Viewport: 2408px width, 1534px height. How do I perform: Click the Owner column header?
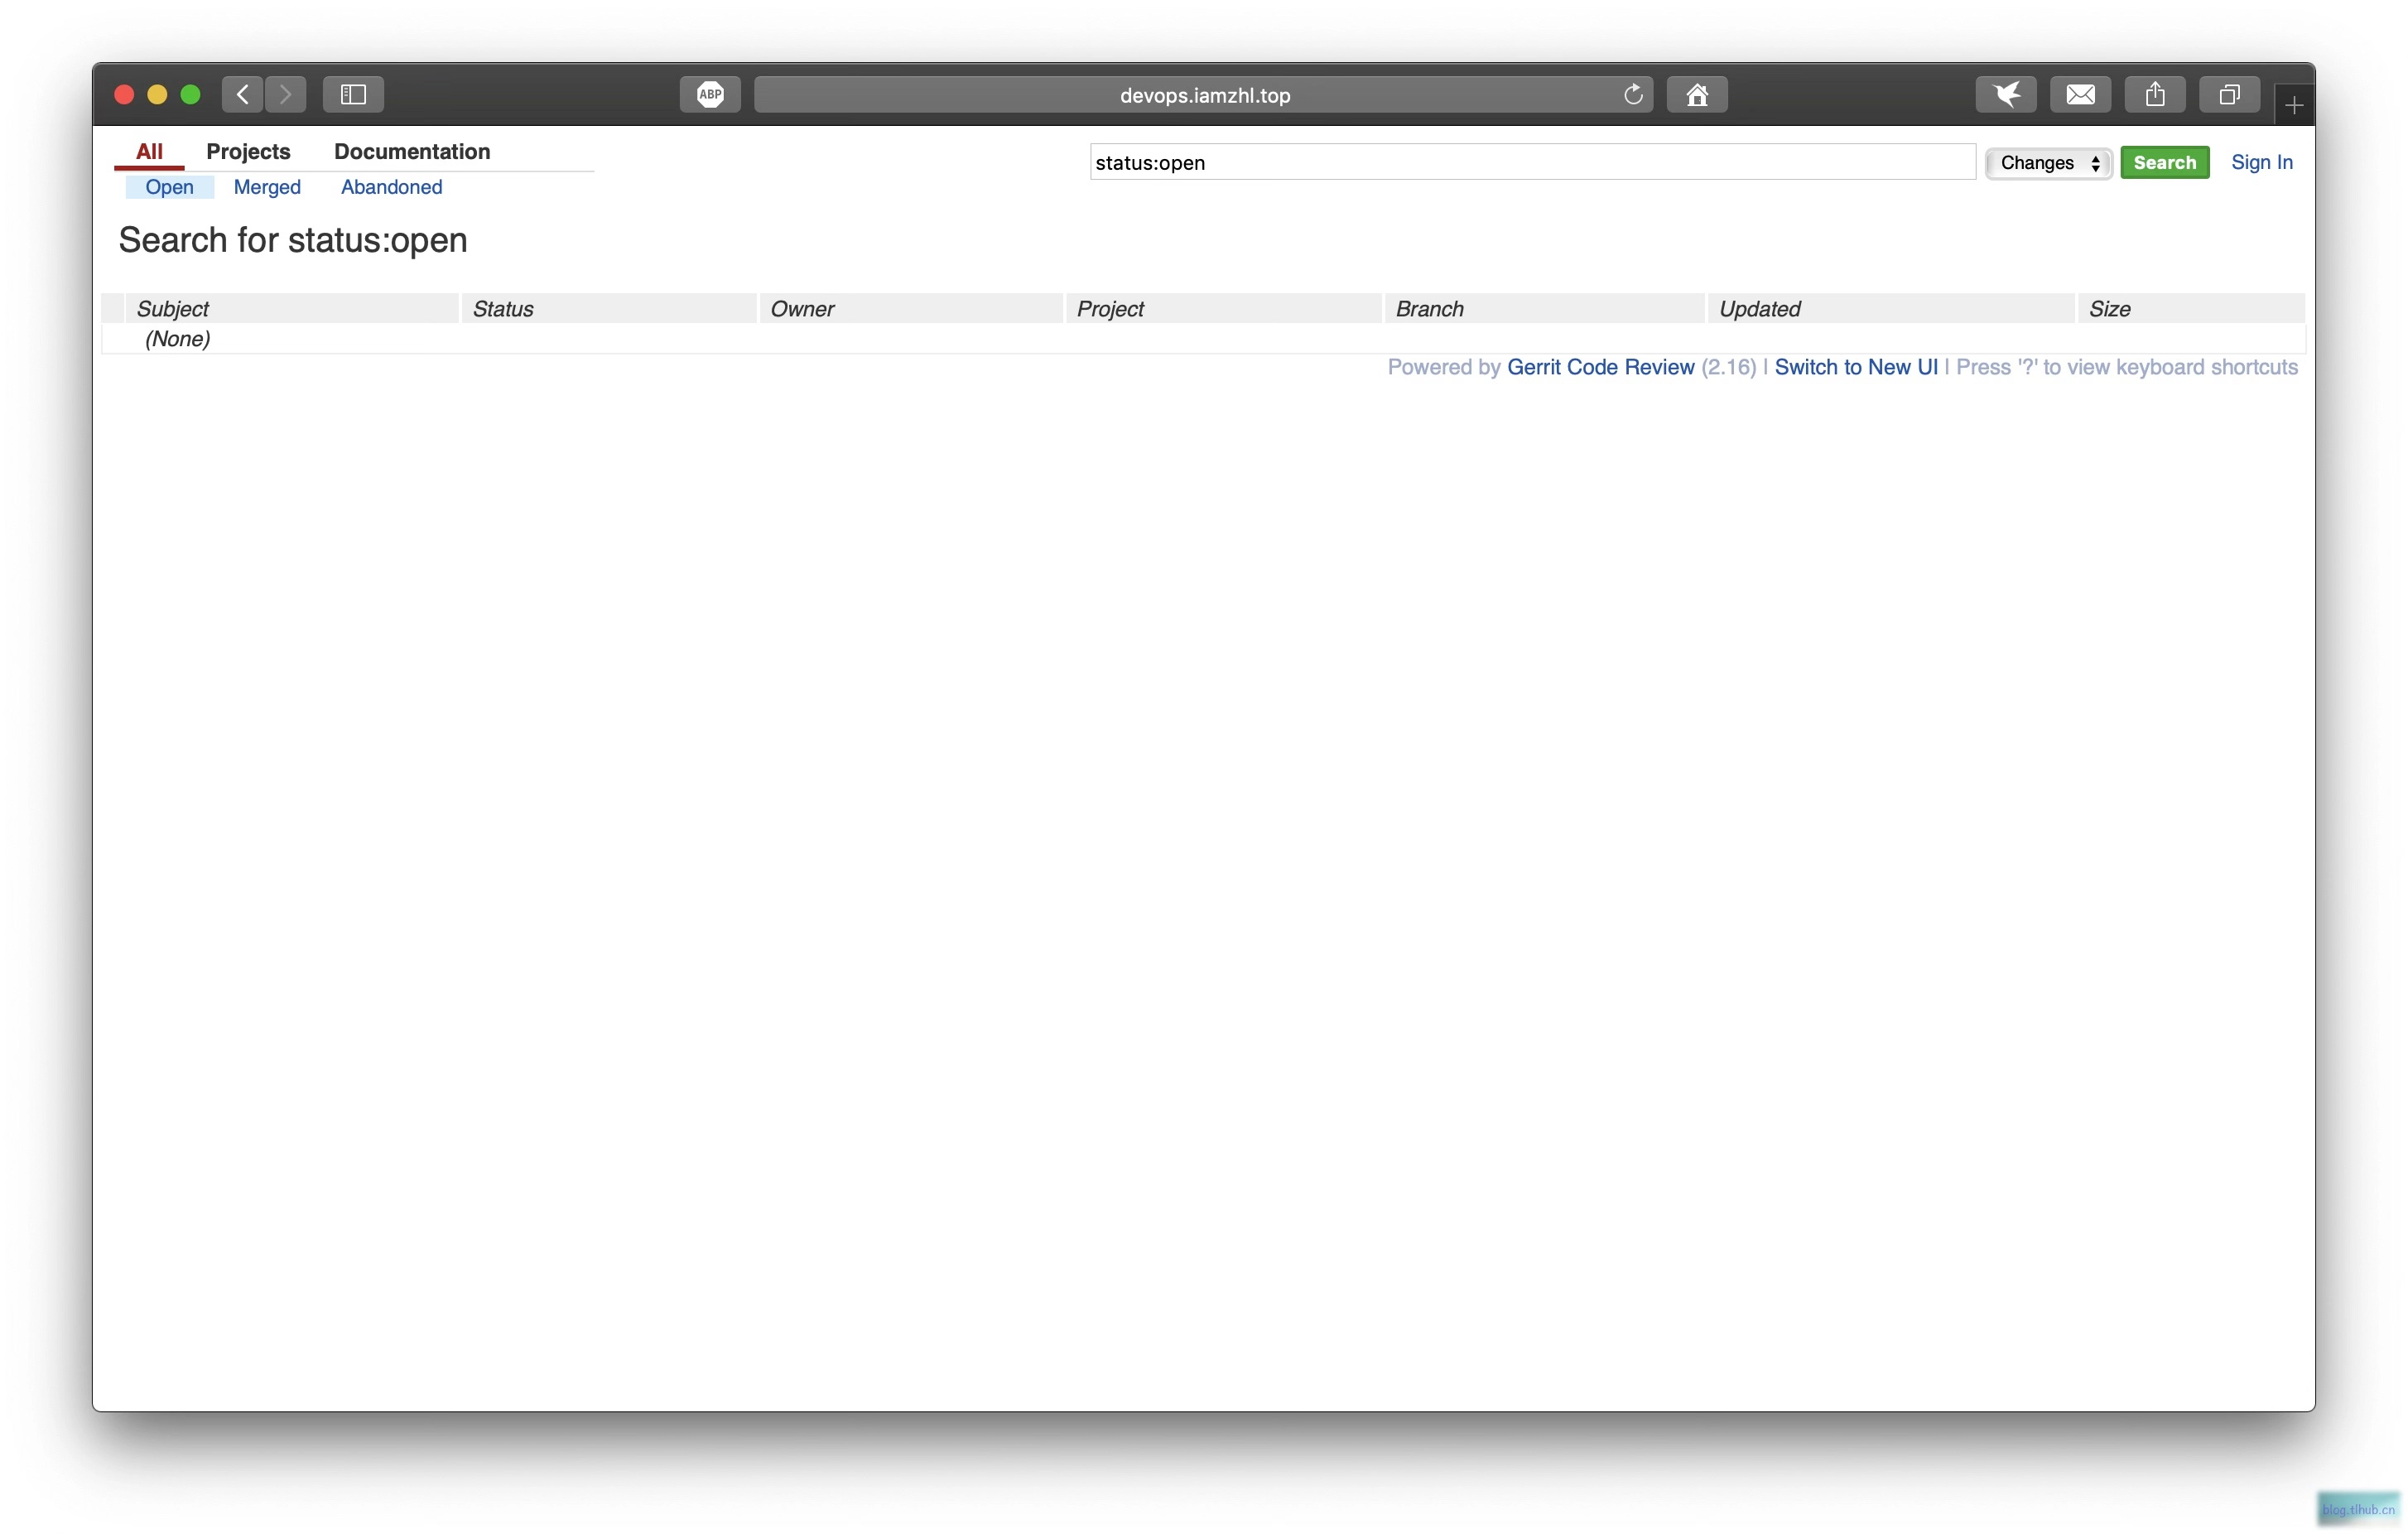[x=911, y=308]
